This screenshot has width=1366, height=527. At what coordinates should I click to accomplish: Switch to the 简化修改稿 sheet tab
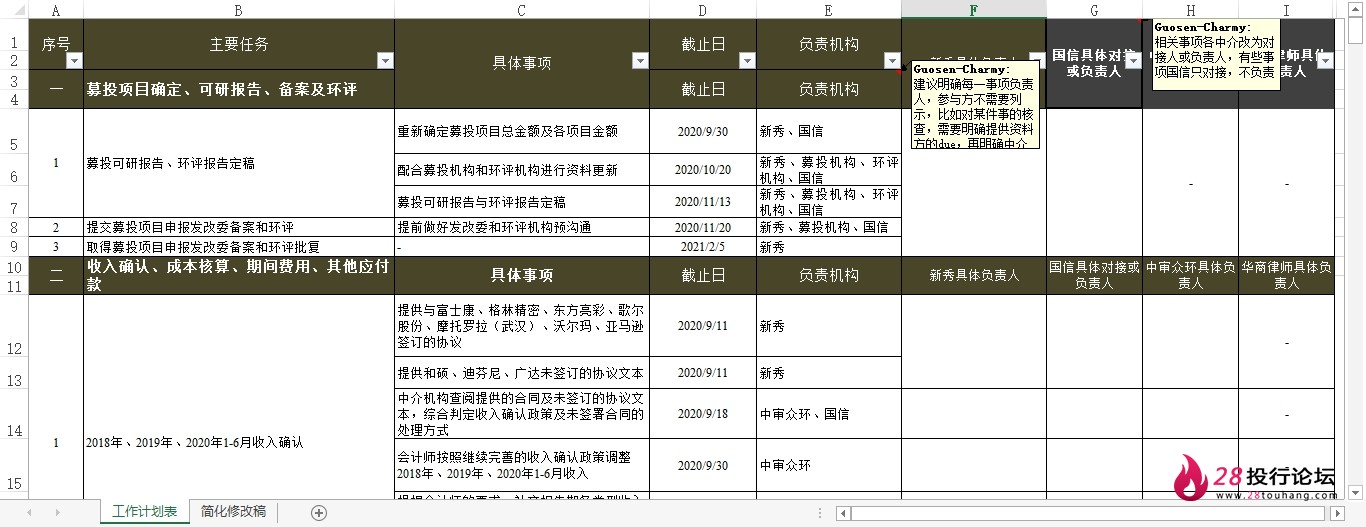(x=233, y=512)
